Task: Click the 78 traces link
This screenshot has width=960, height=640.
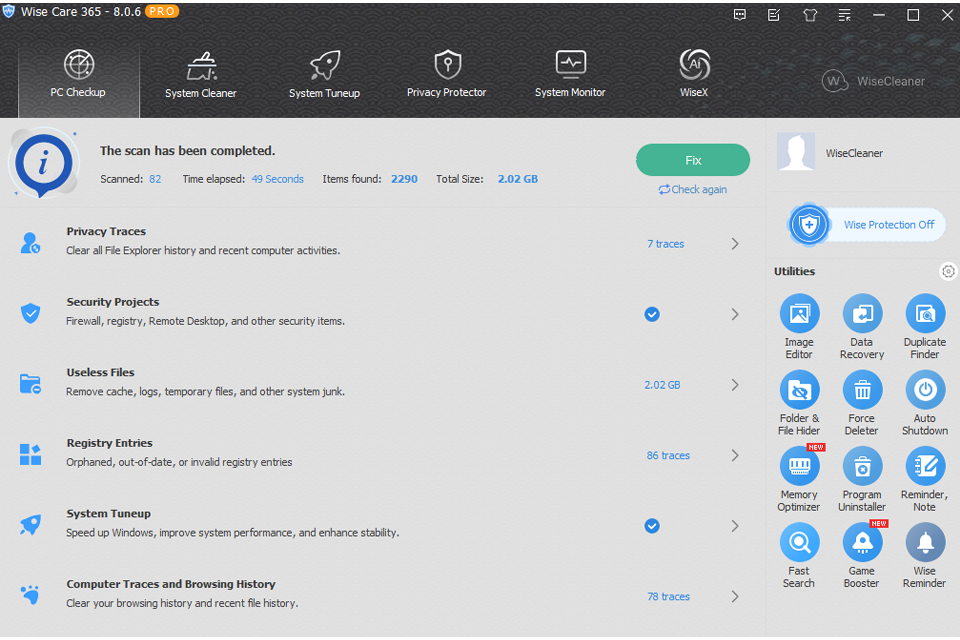Action: [x=668, y=597]
